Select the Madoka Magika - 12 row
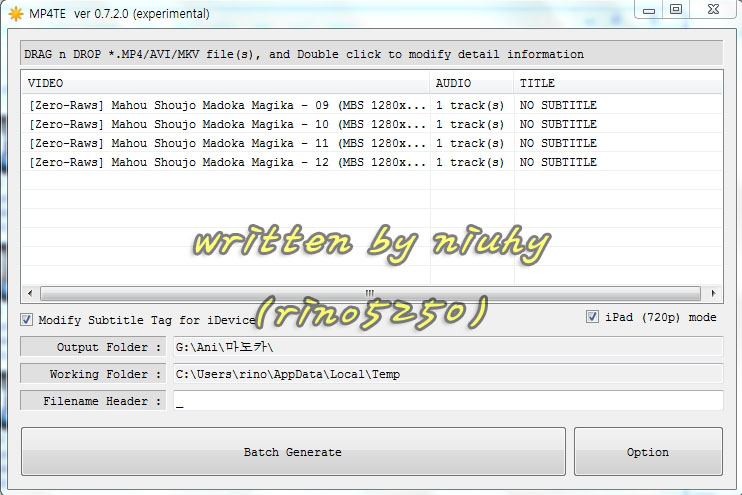The height and width of the screenshot is (495, 742). (372, 162)
